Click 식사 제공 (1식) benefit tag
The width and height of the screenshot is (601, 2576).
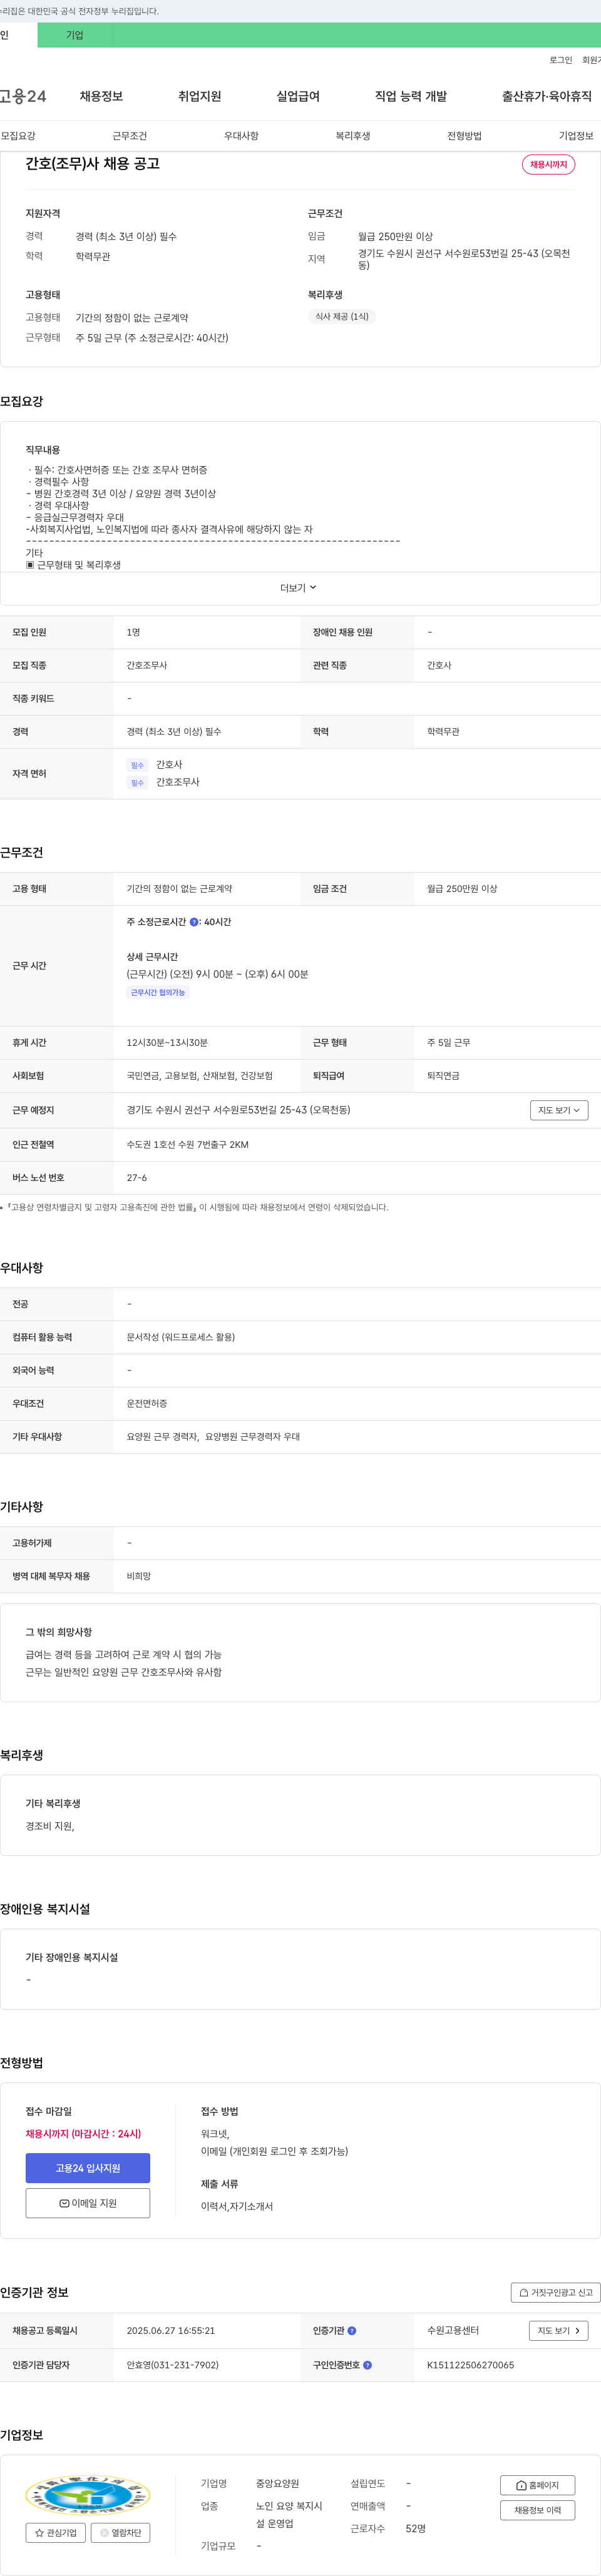pyautogui.click(x=342, y=317)
